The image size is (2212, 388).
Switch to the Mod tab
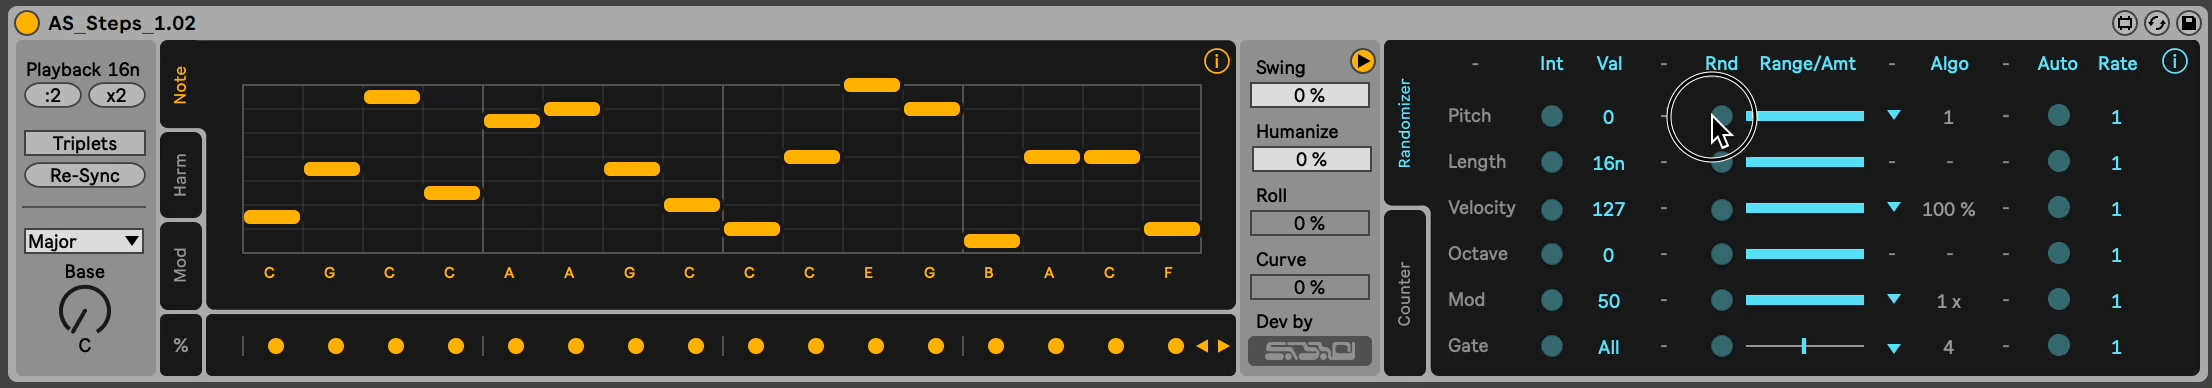[181, 265]
